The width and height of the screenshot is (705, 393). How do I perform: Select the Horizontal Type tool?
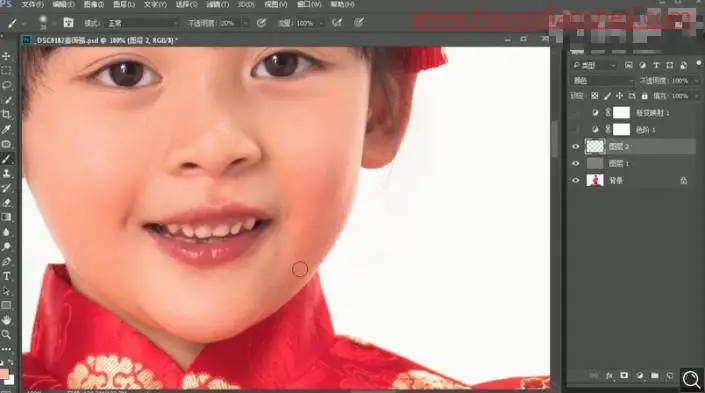click(6, 276)
